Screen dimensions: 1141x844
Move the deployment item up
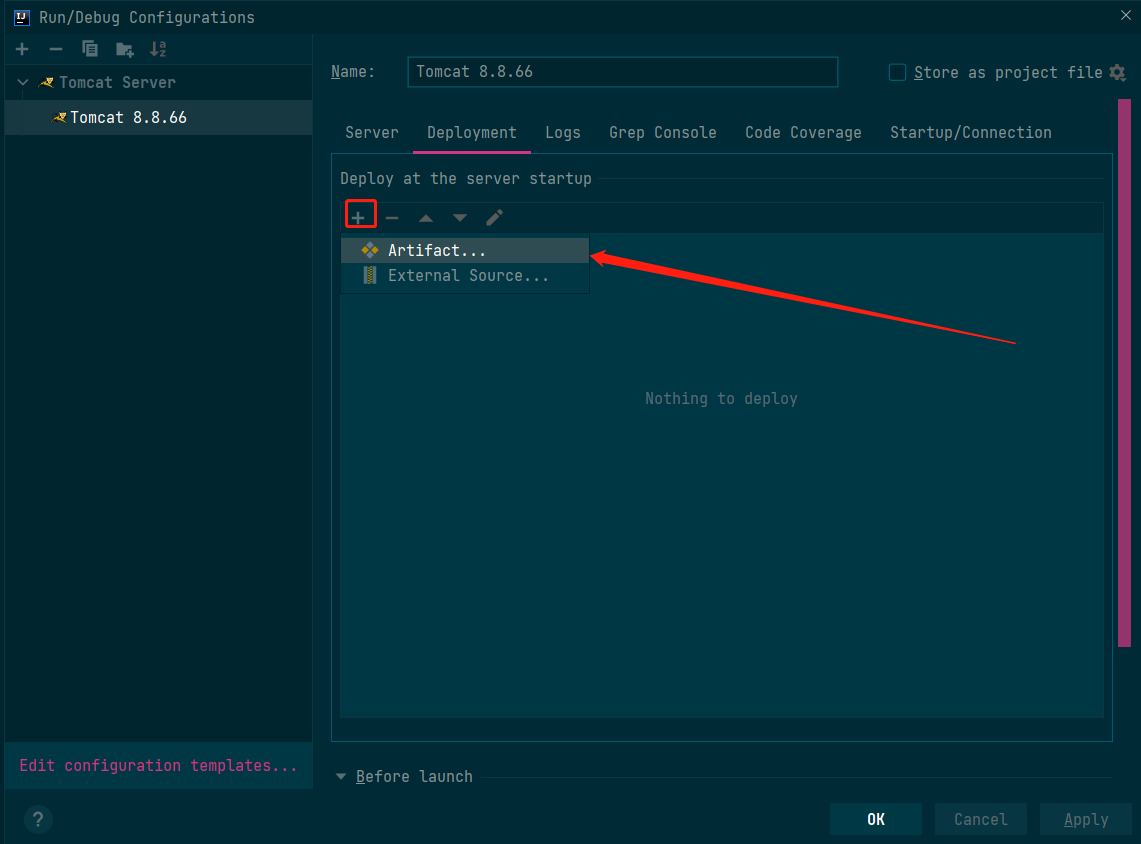pyautogui.click(x=426, y=218)
